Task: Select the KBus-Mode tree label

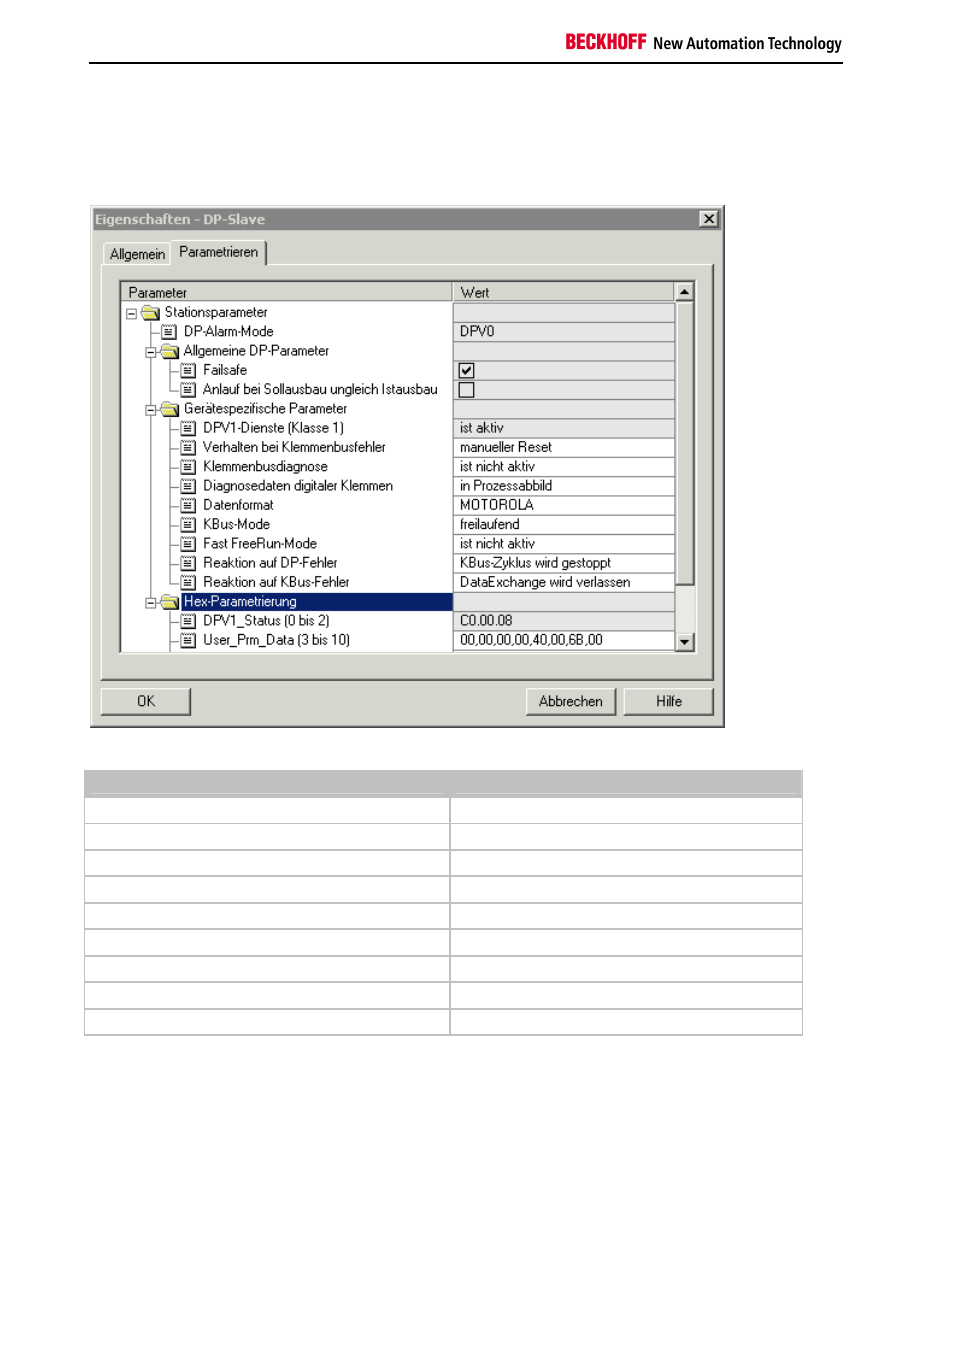Action: pyautogui.click(x=237, y=524)
